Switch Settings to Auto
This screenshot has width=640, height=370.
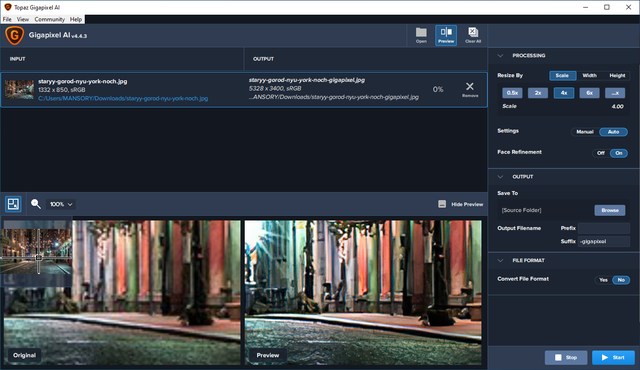pos(613,132)
